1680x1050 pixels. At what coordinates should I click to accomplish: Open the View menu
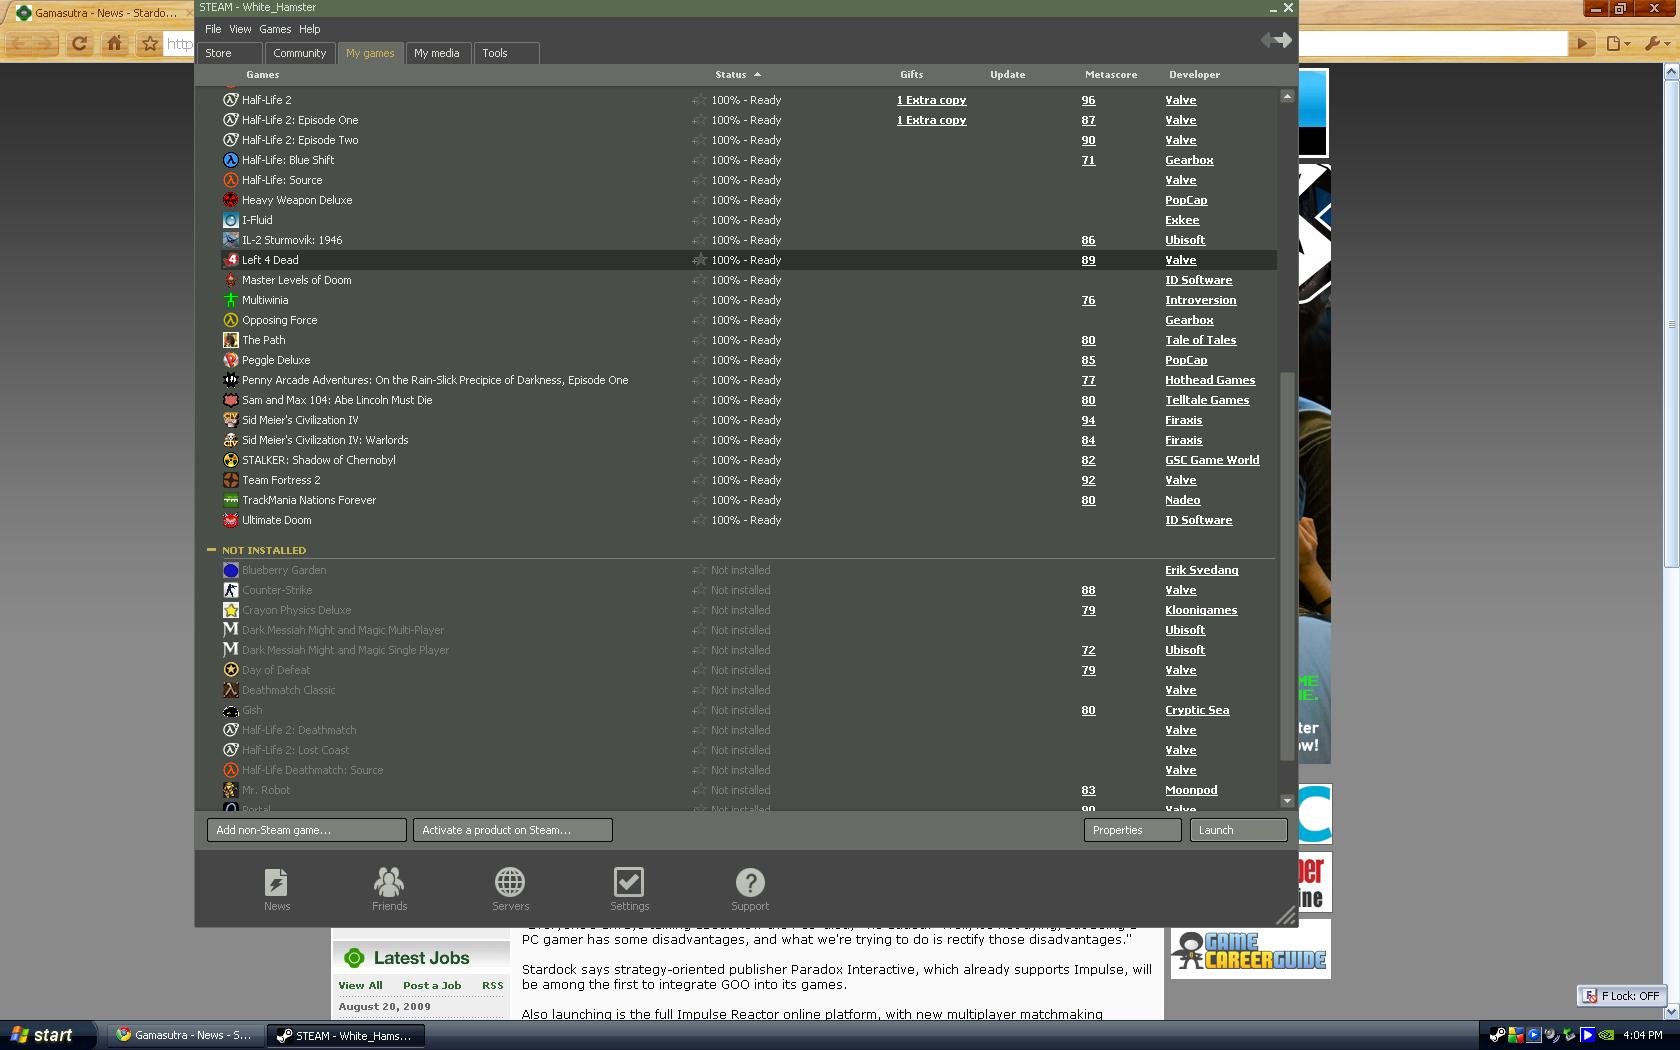click(240, 29)
